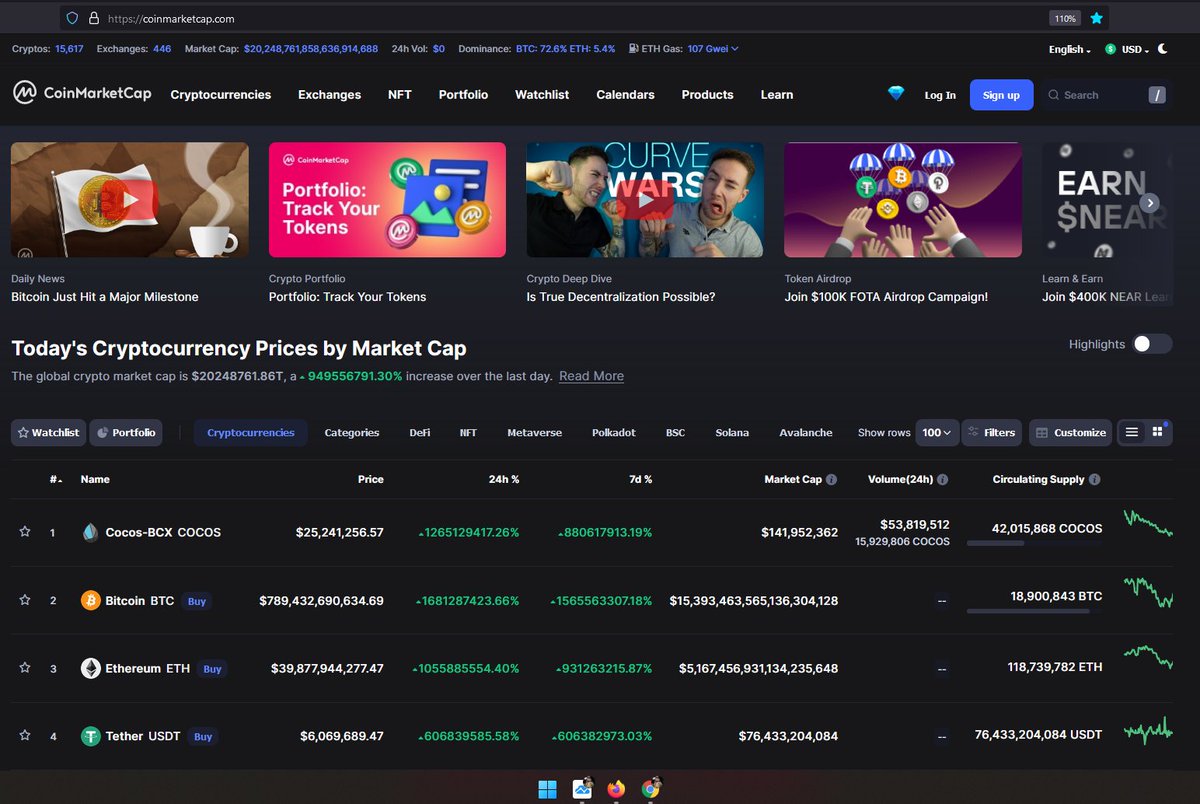Click the Ethereum coin icon
This screenshot has height=804, width=1200.
click(x=90, y=668)
